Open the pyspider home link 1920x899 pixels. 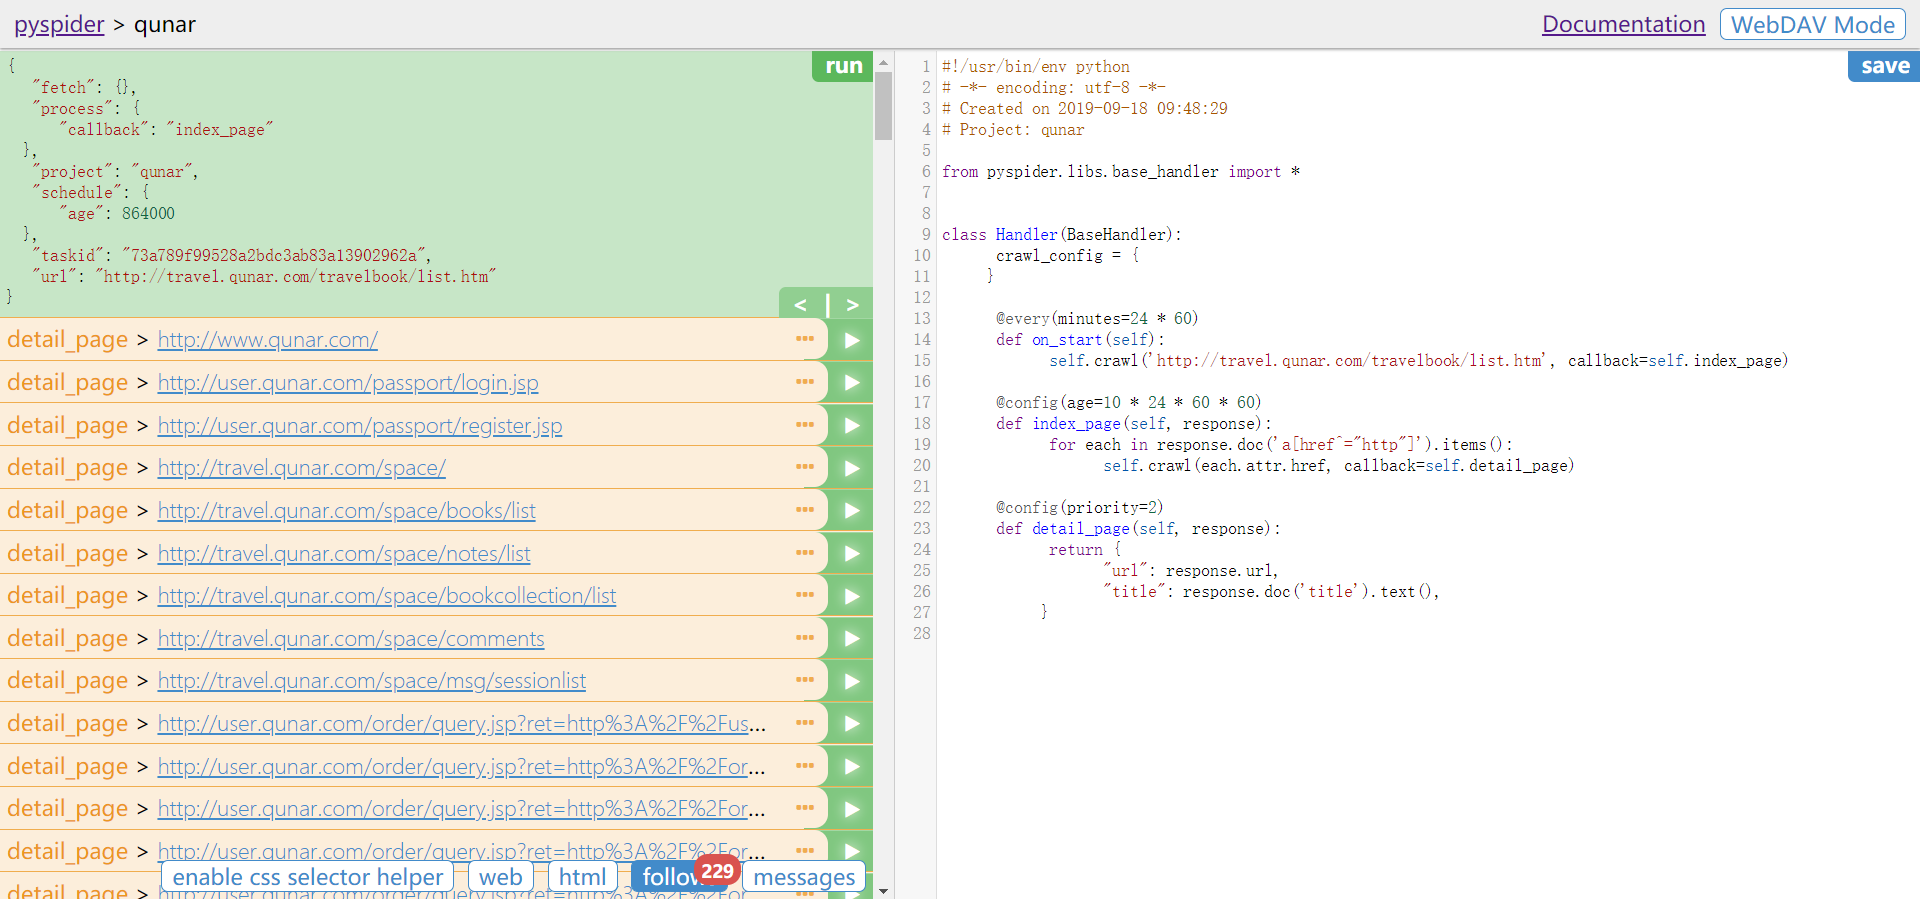(x=59, y=24)
